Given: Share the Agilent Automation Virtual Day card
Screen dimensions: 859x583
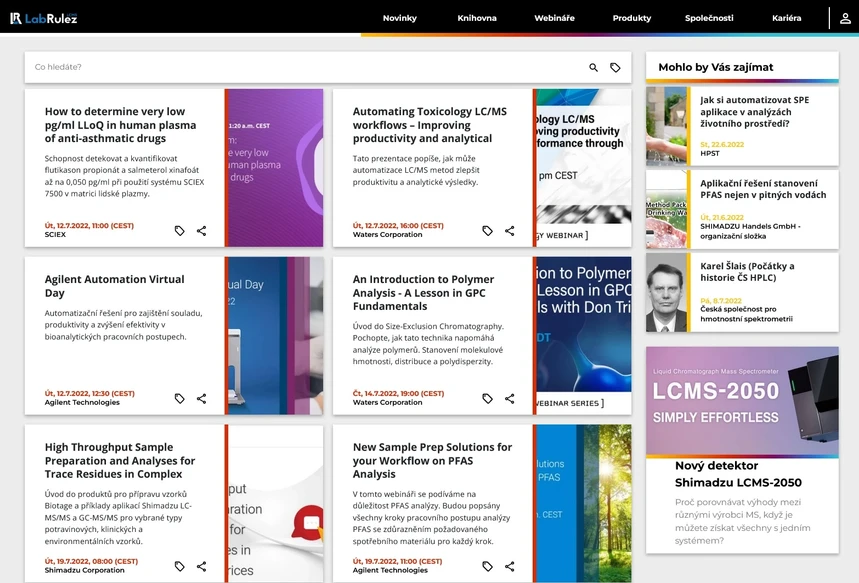Looking at the screenshot, I should click(202, 398).
